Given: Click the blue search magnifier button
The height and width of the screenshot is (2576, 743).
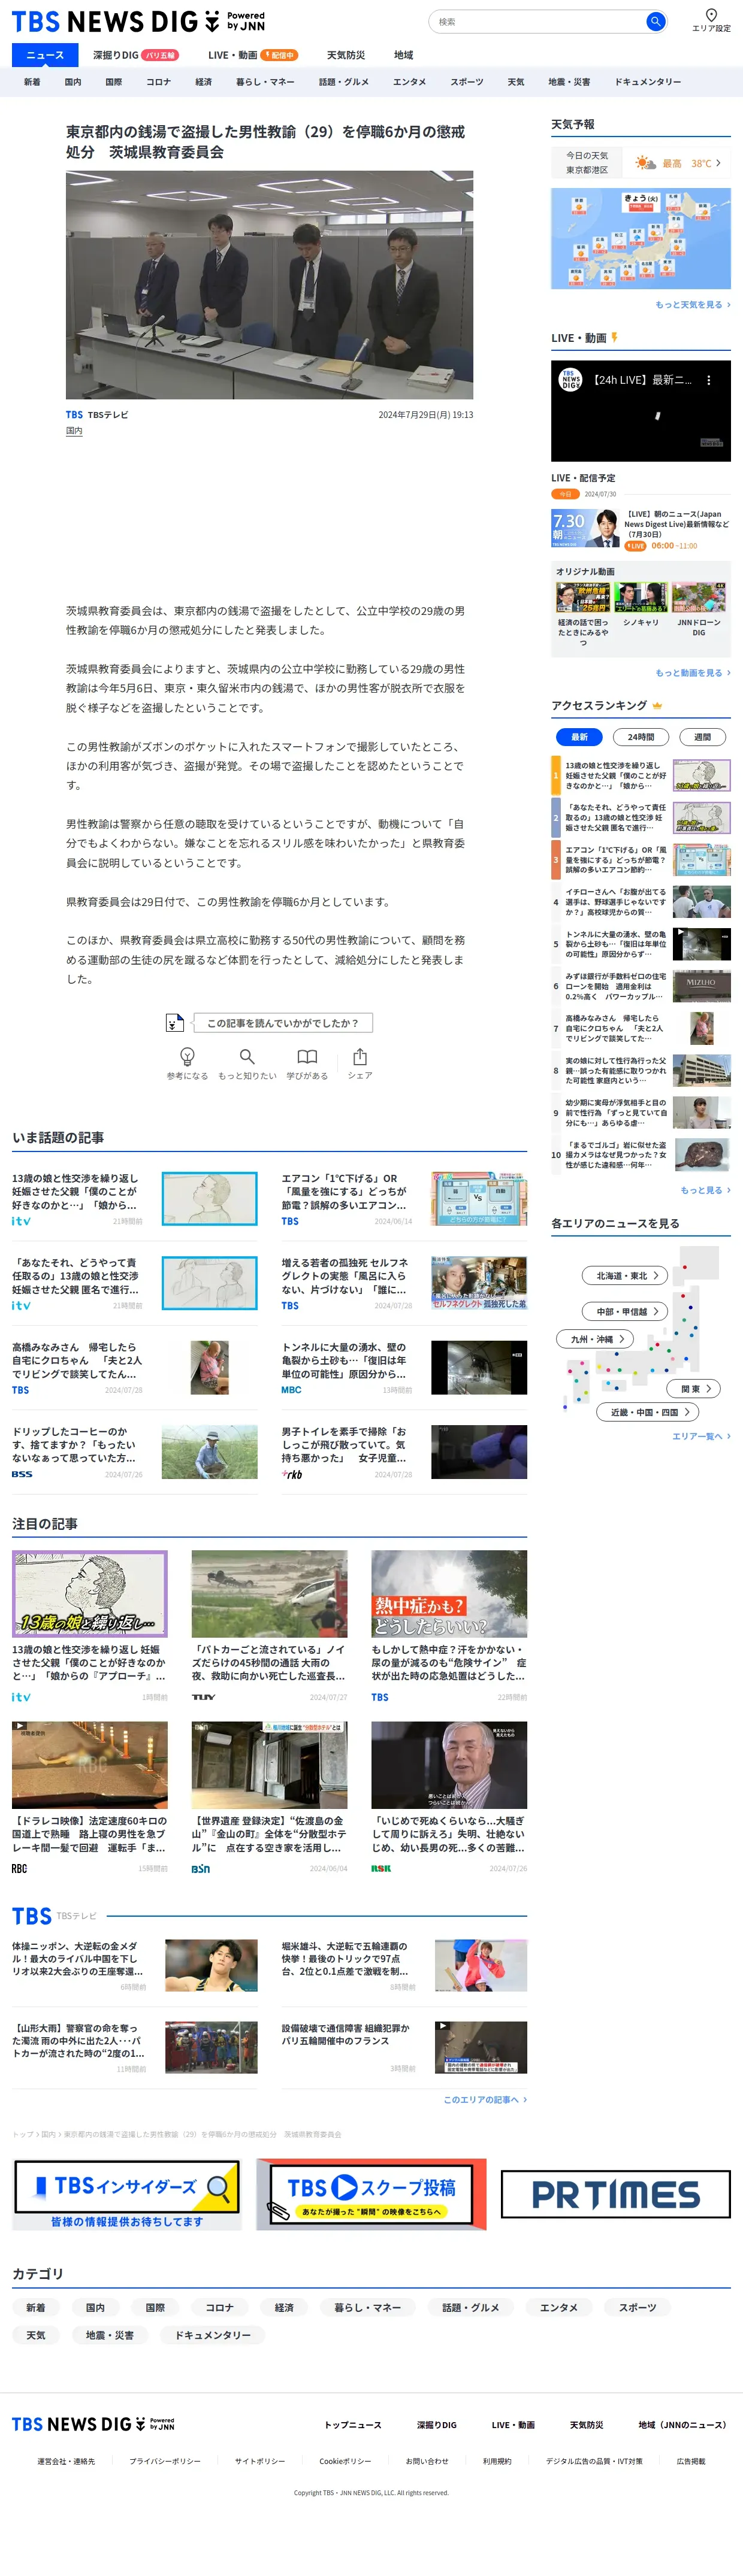Looking at the screenshot, I should [655, 21].
